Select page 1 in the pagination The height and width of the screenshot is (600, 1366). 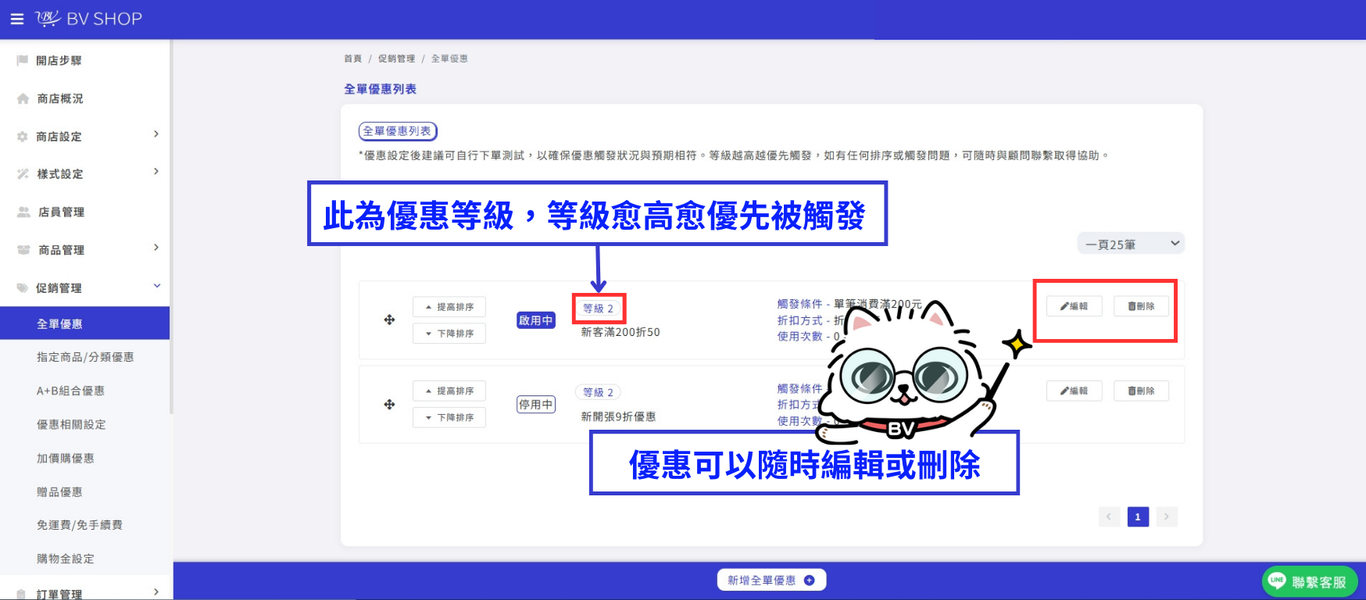tap(1137, 517)
